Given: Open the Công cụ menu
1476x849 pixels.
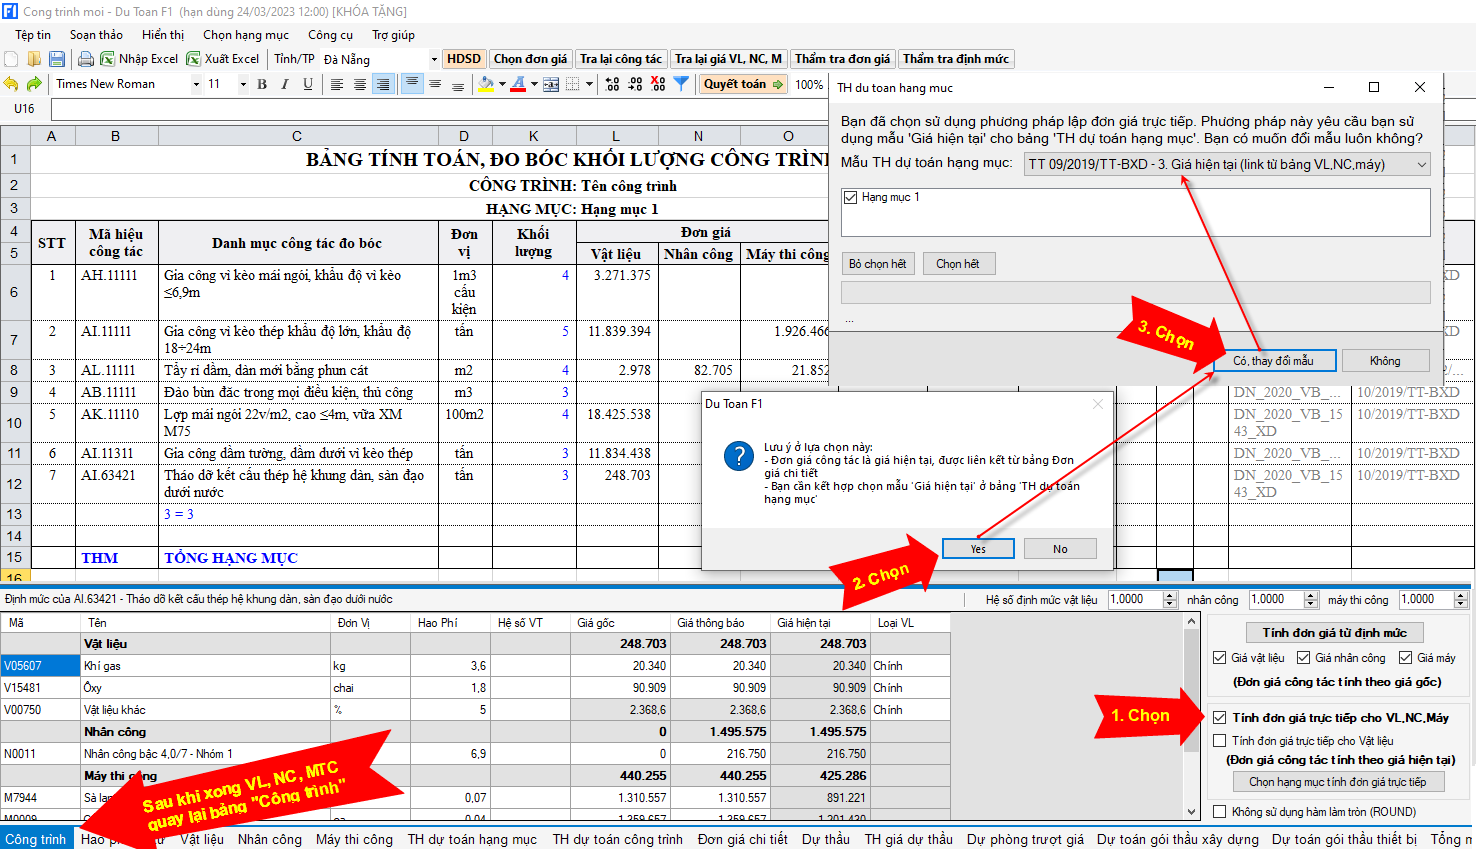Looking at the screenshot, I should 330,35.
